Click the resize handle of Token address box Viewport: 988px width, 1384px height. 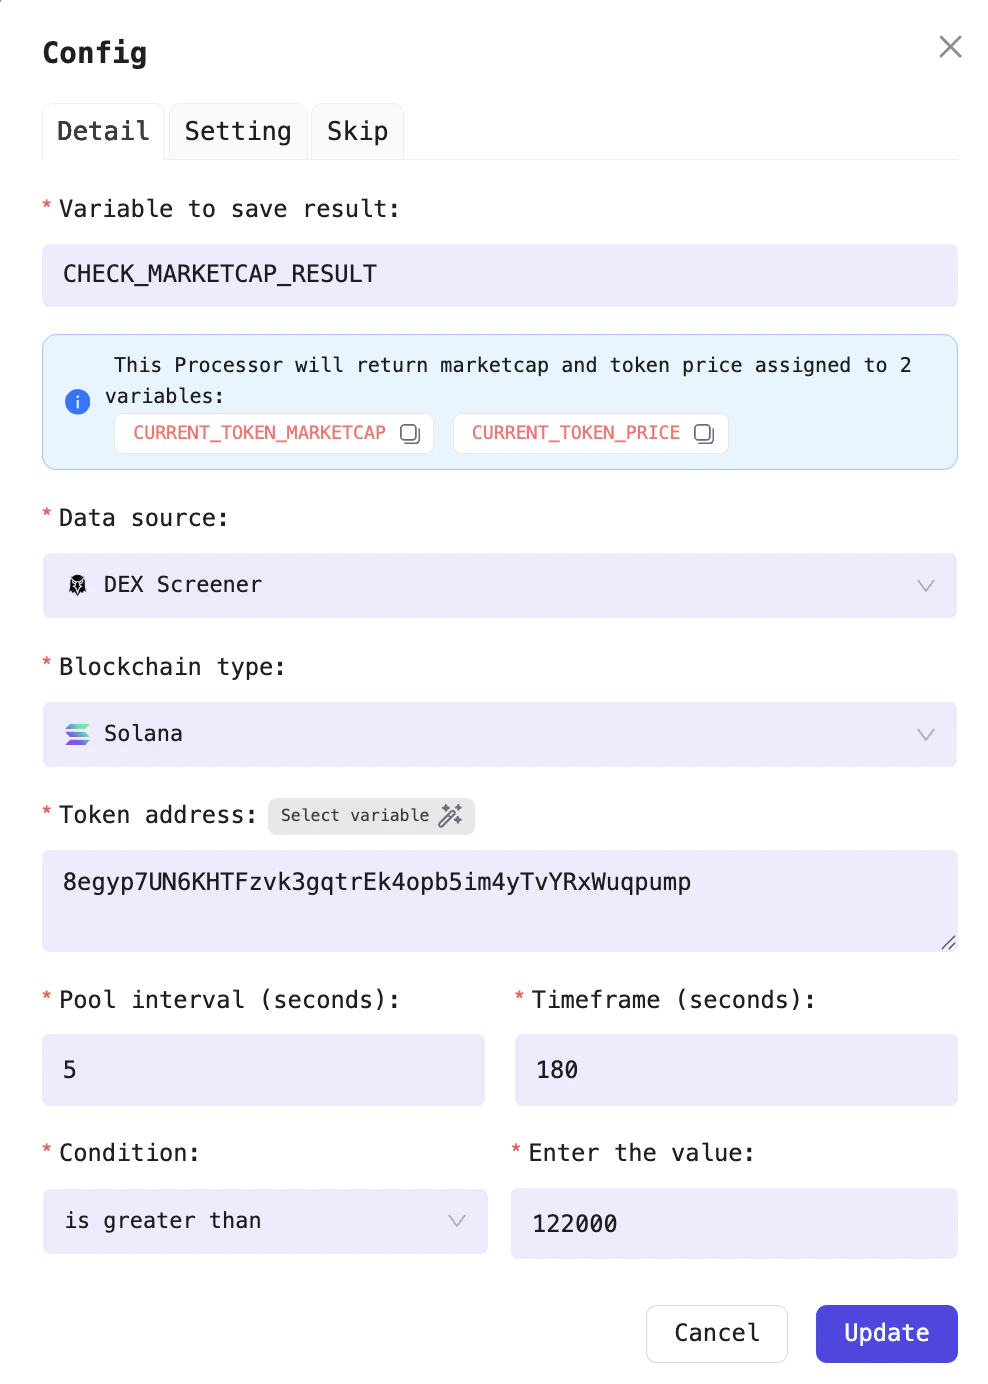click(948, 941)
